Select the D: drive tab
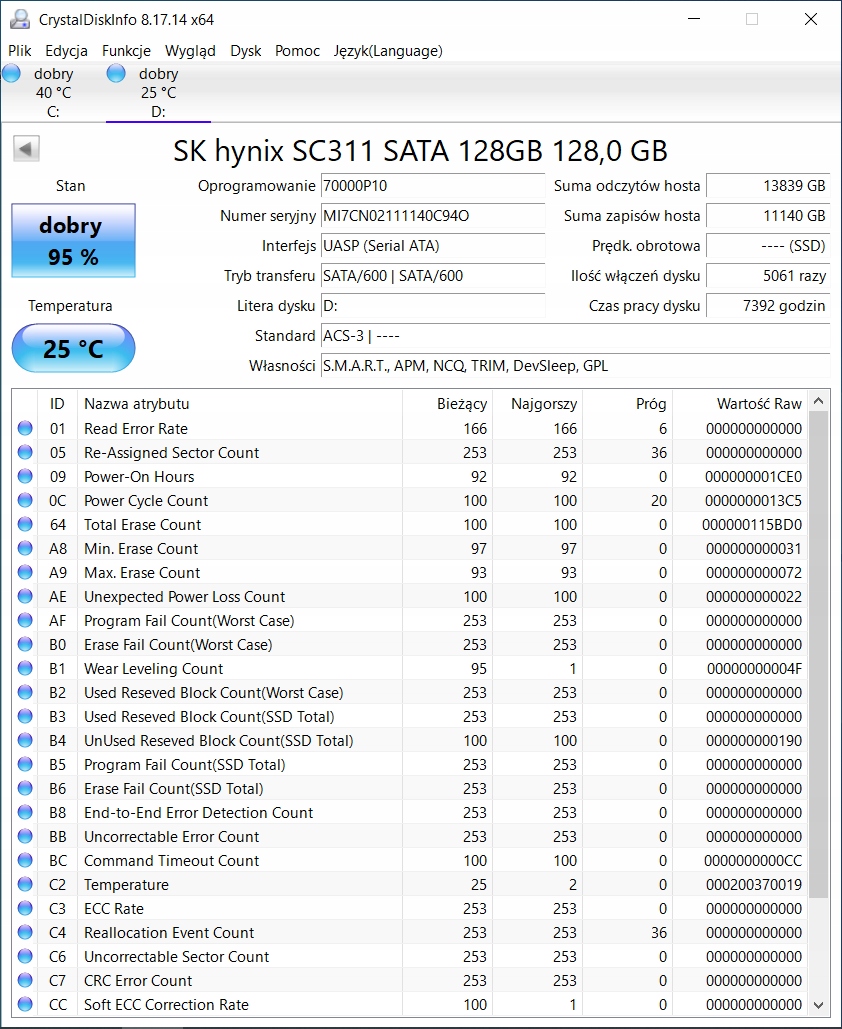 (157, 93)
